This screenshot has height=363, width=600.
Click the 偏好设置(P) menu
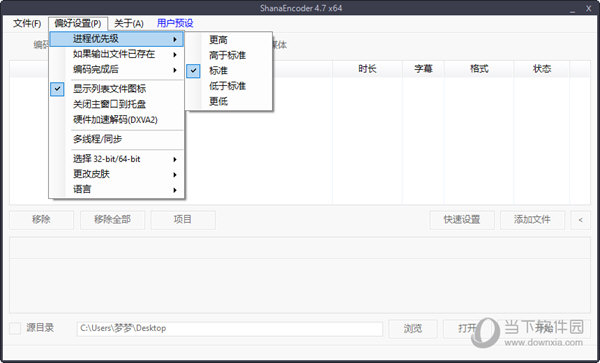point(78,23)
